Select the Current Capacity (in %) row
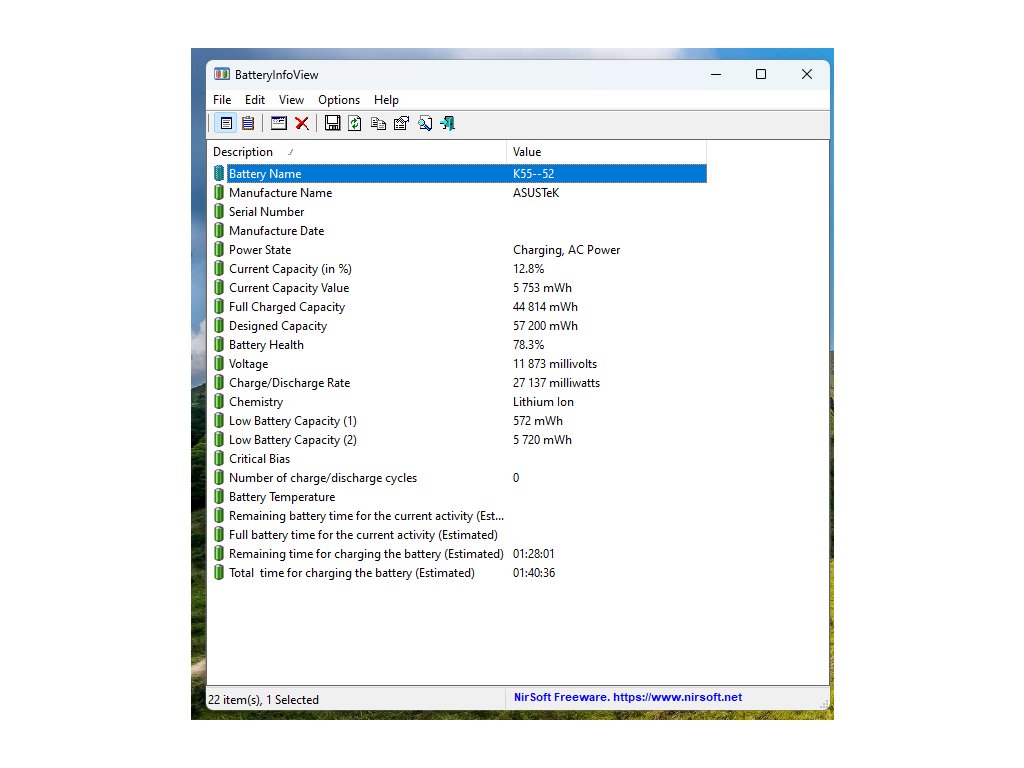 [460, 269]
